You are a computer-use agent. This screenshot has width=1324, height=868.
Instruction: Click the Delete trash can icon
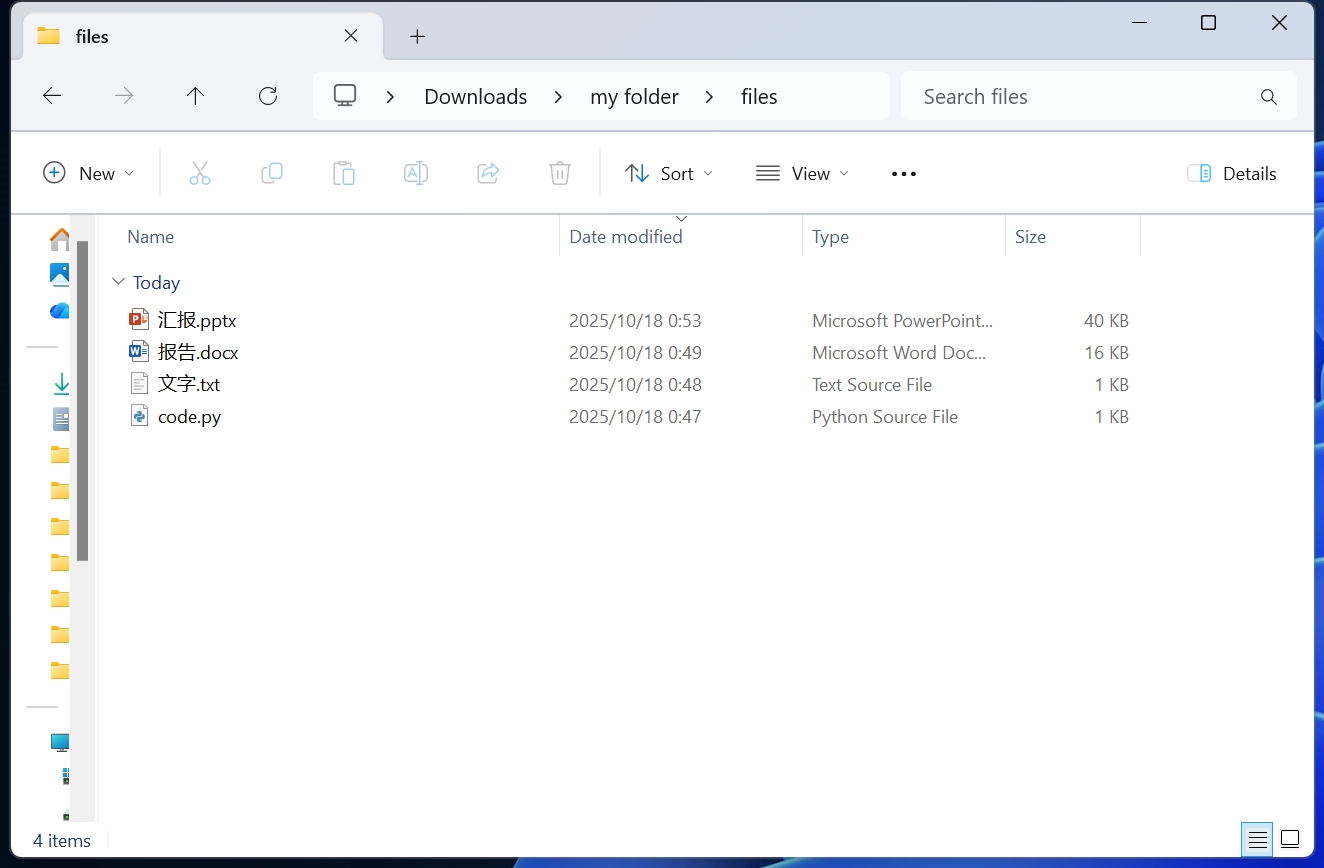pyautogui.click(x=560, y=174)
